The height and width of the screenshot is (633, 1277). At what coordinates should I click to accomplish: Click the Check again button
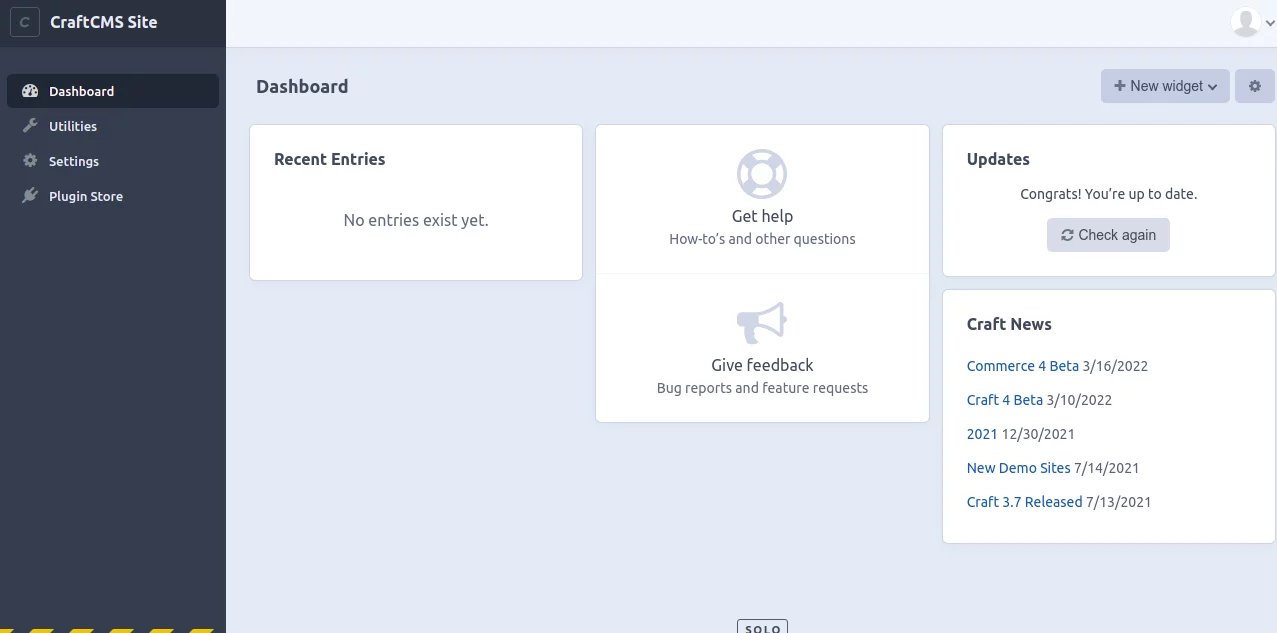[x=1108, y=235]
